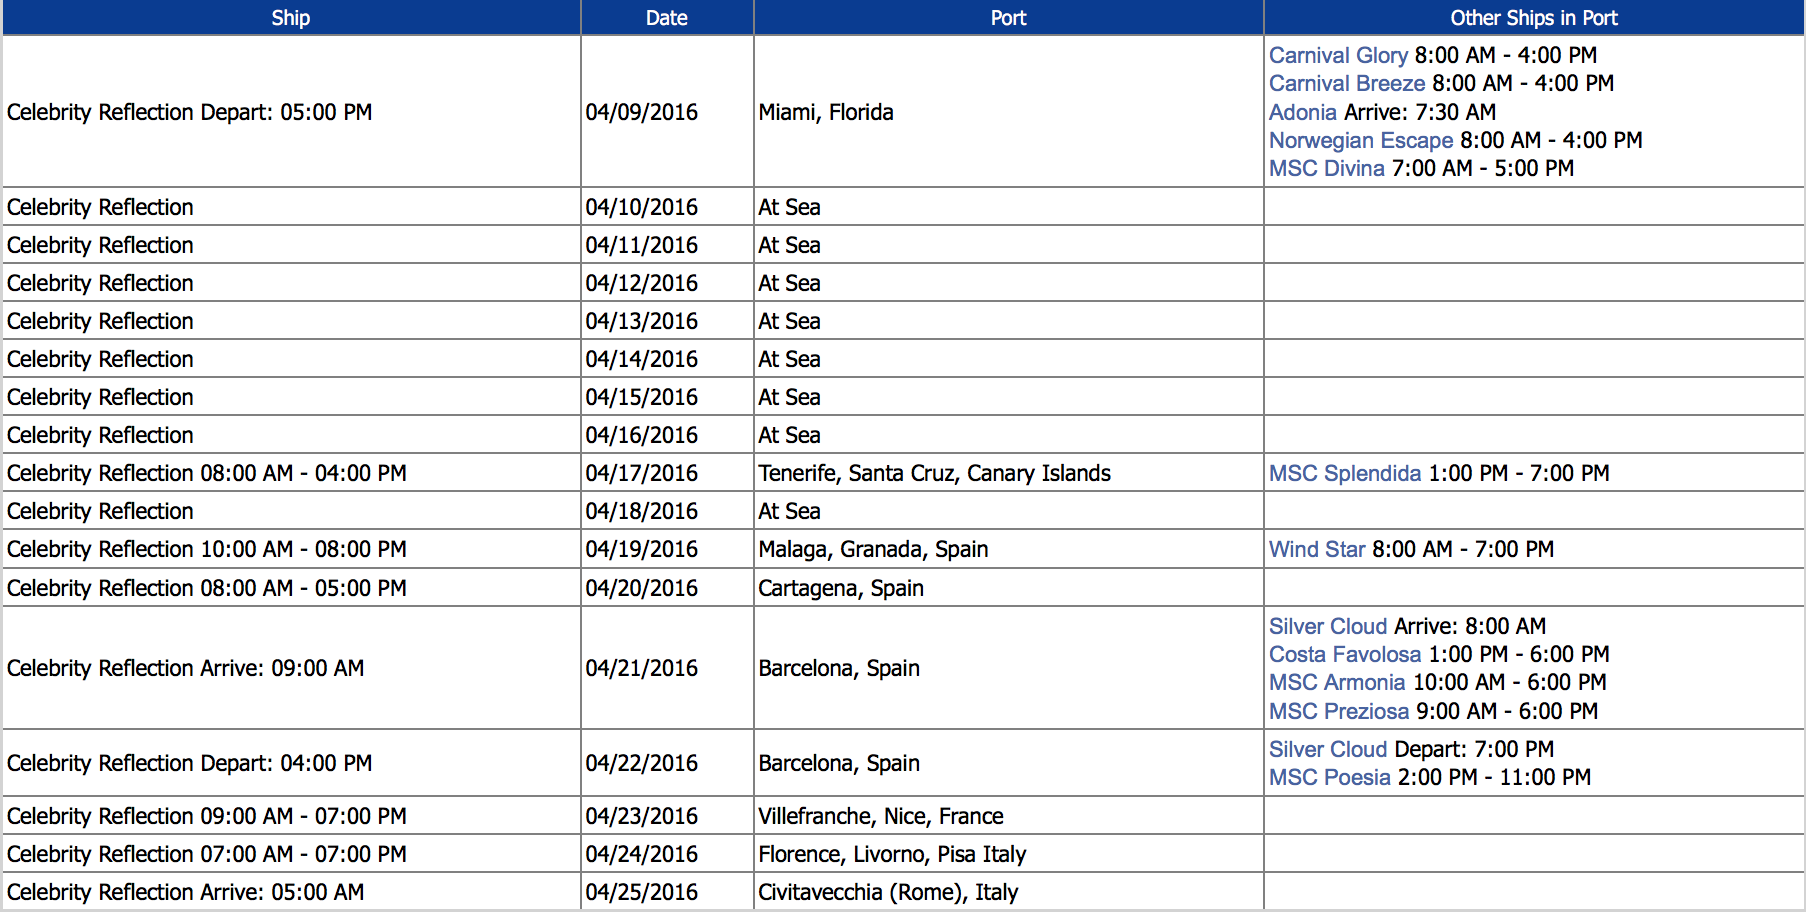1806x912 pixels.
Task: Select the Civitavecchia (Rome), Italy cell
Action: pyautogui.click(x=887, y=892)
